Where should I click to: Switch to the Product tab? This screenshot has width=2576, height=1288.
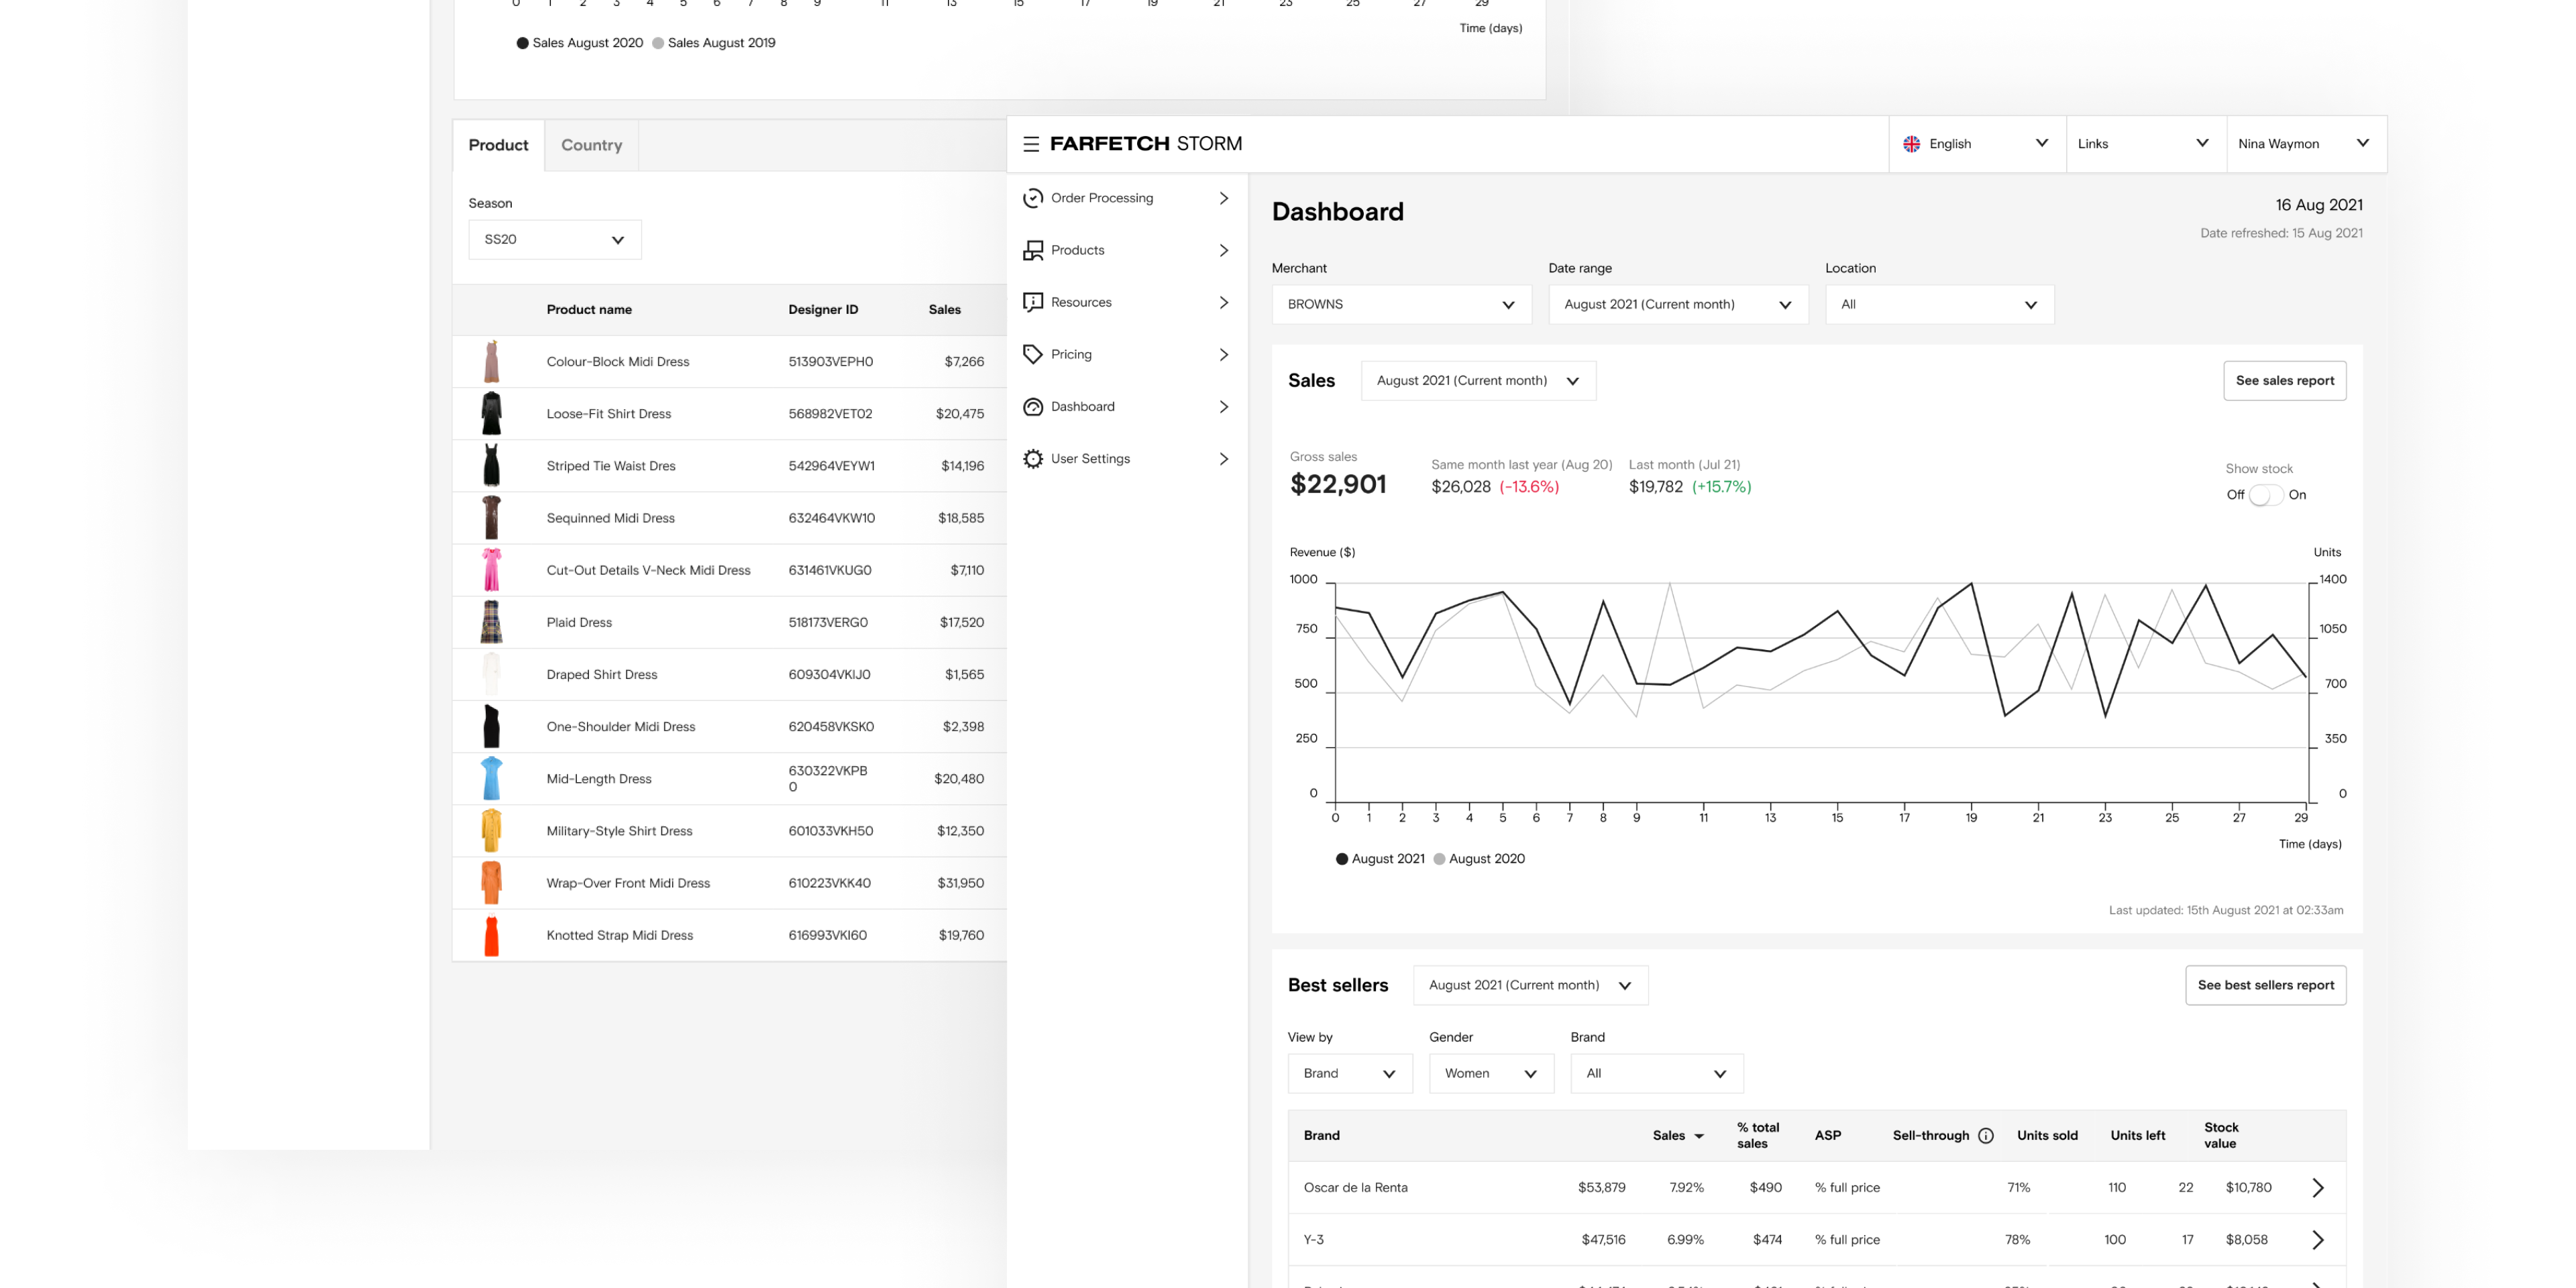pos(498,145)
